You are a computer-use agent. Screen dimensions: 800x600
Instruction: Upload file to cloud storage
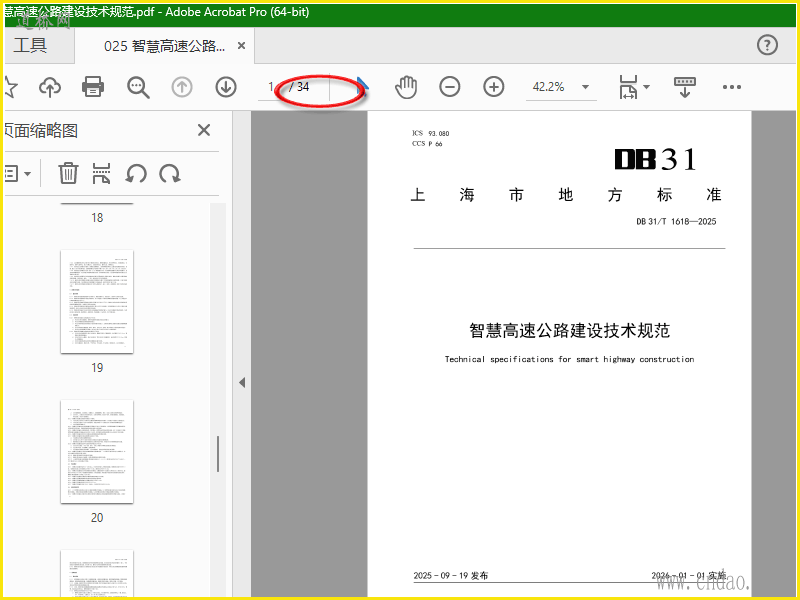(x=50, y=87)
